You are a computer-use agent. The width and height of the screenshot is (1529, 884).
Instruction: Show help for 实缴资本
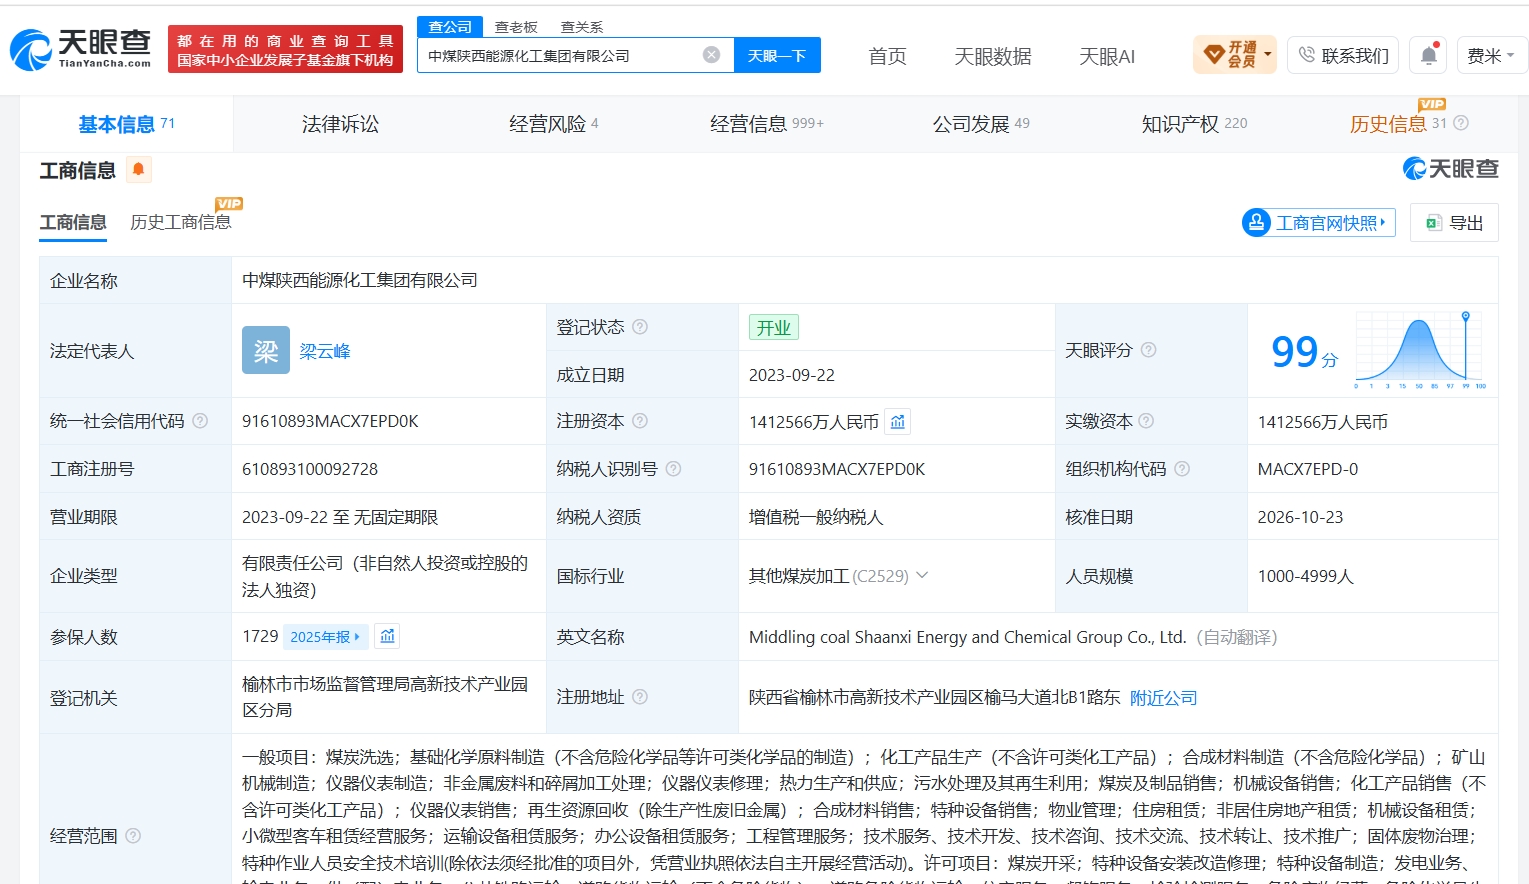[x=1146, y=421]
